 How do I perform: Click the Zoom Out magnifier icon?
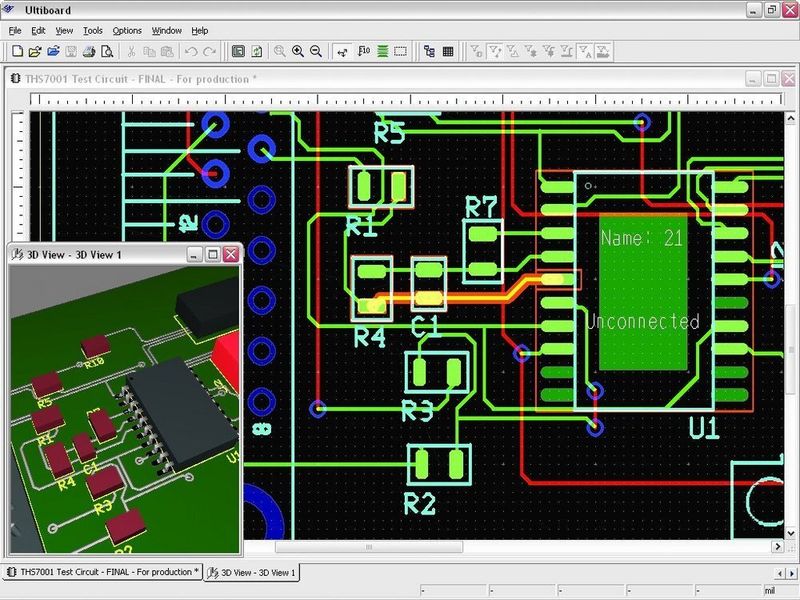pyautogui.click(x=316, y=51)
